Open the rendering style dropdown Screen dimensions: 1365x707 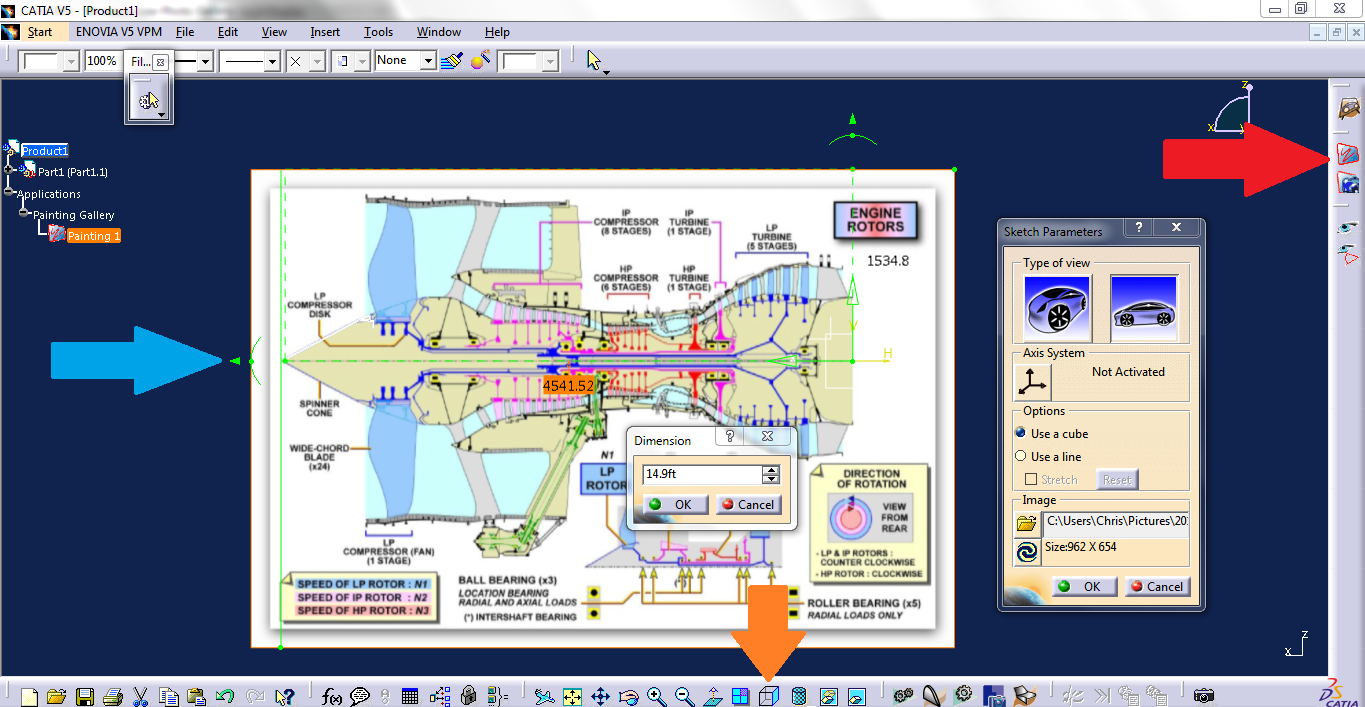tap(360, 62)
